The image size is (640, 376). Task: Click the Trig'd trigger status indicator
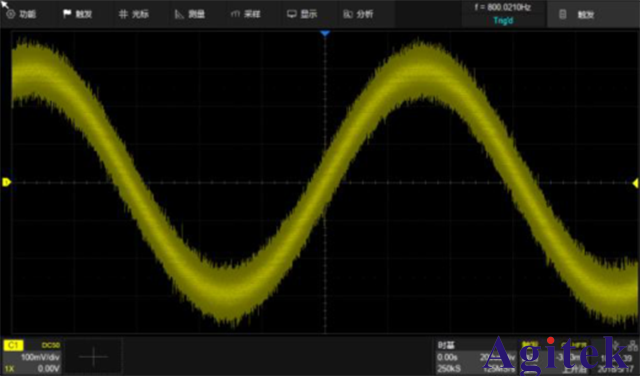coord(503,21)
